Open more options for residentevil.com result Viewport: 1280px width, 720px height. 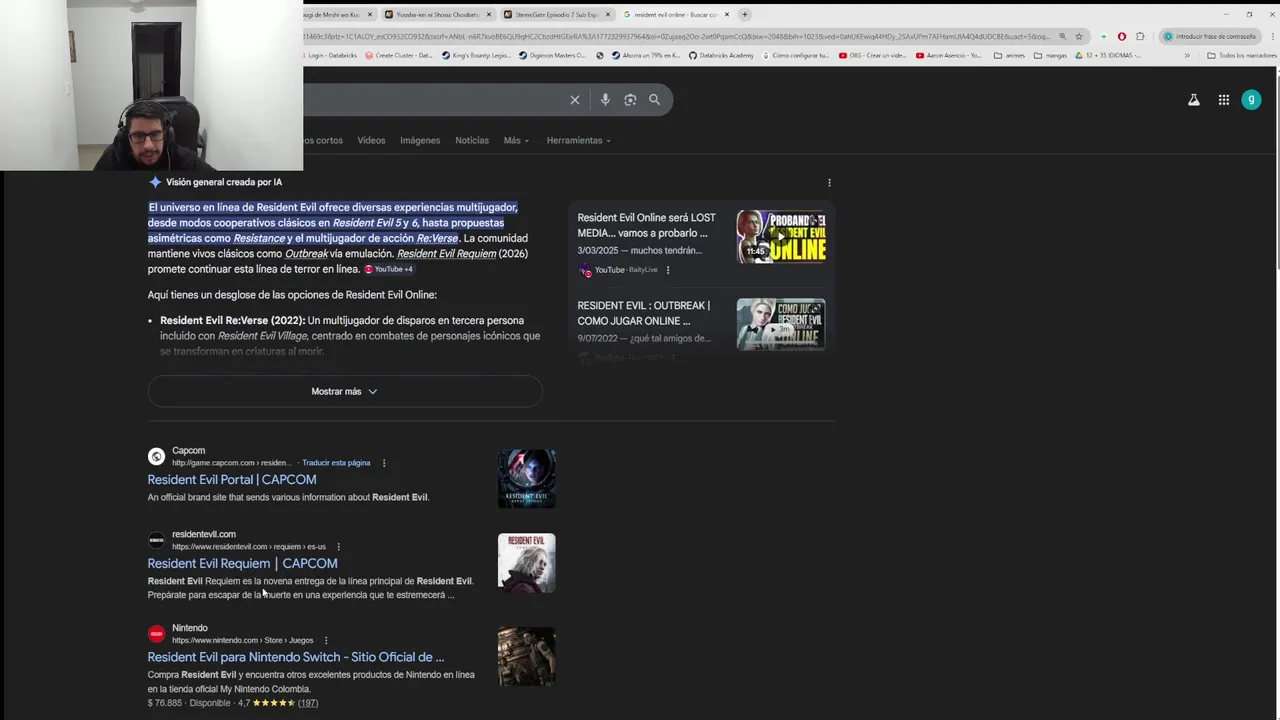coord(338,547)
